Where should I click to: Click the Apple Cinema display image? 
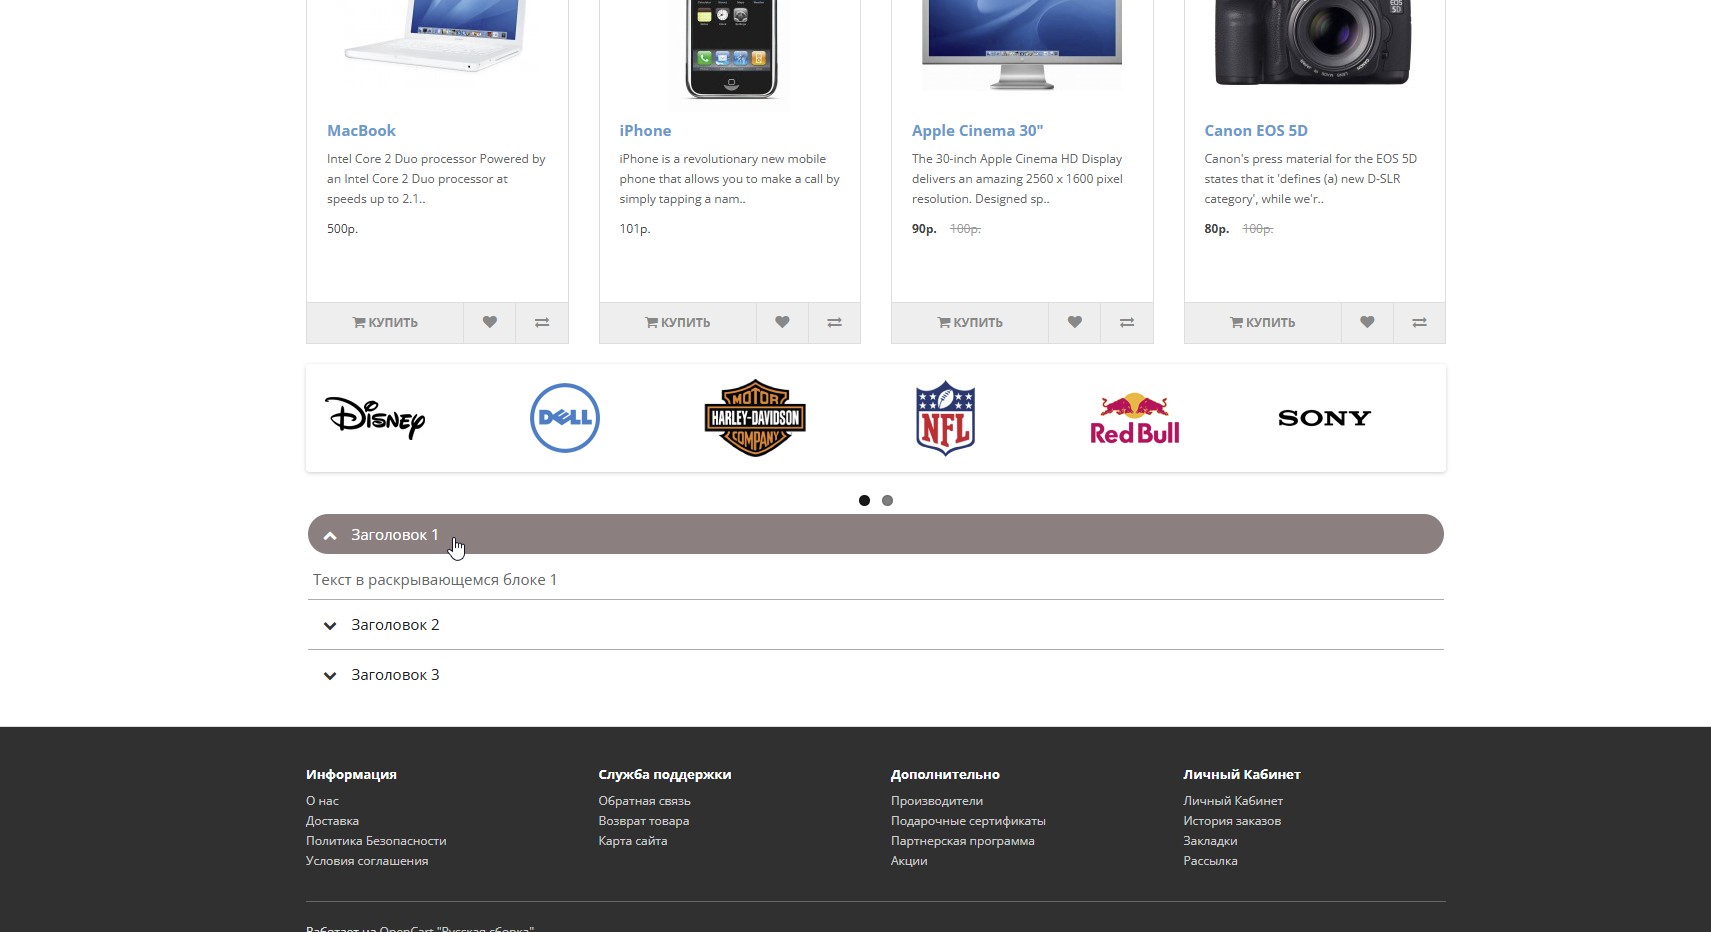tap(1022, 44)
